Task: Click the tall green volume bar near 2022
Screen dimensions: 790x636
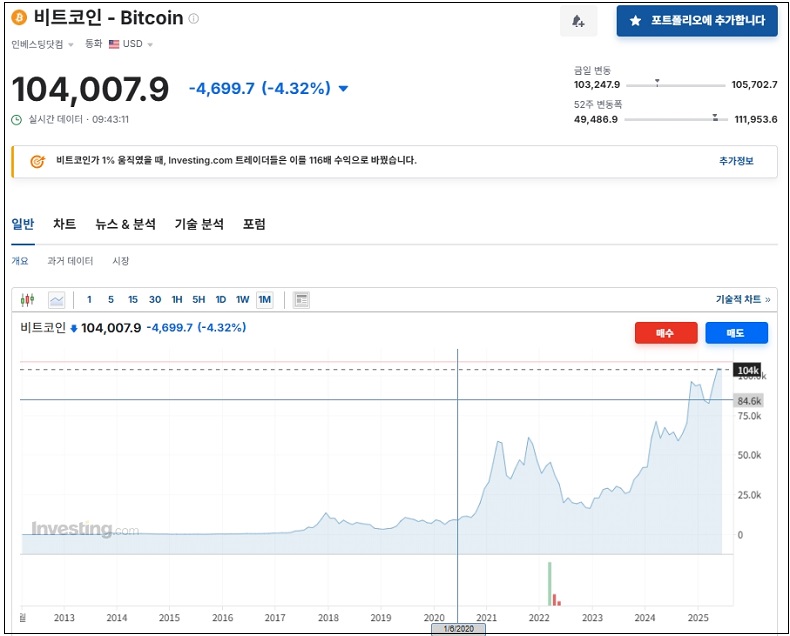Action: point(550,584)
